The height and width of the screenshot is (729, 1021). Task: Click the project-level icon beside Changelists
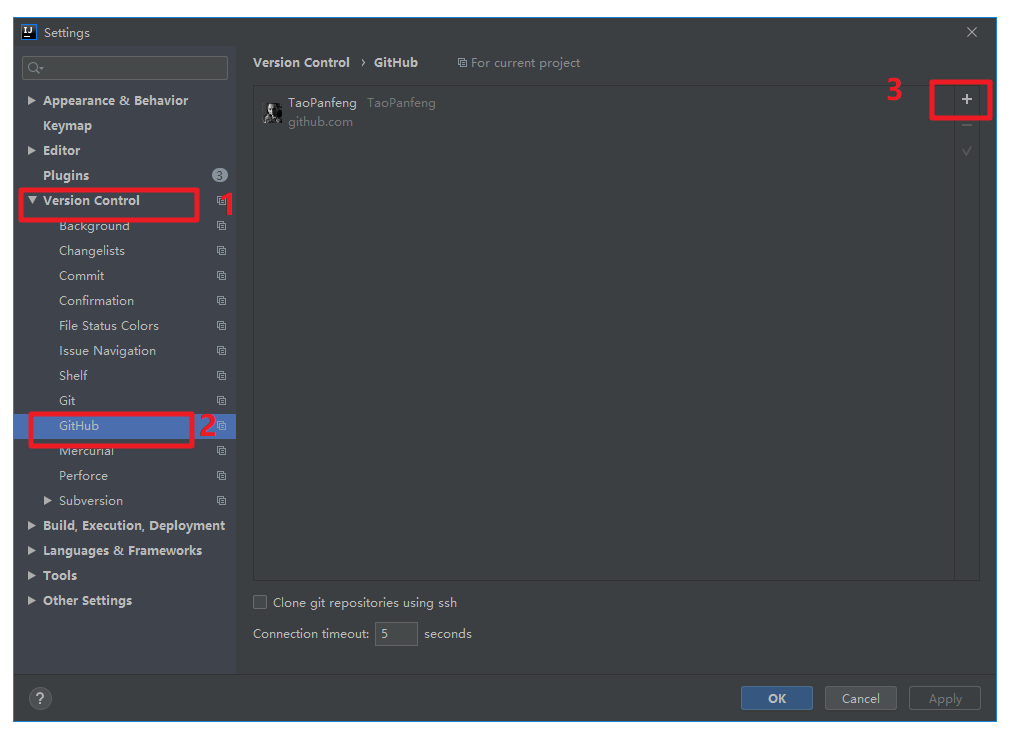click(221, 251)
